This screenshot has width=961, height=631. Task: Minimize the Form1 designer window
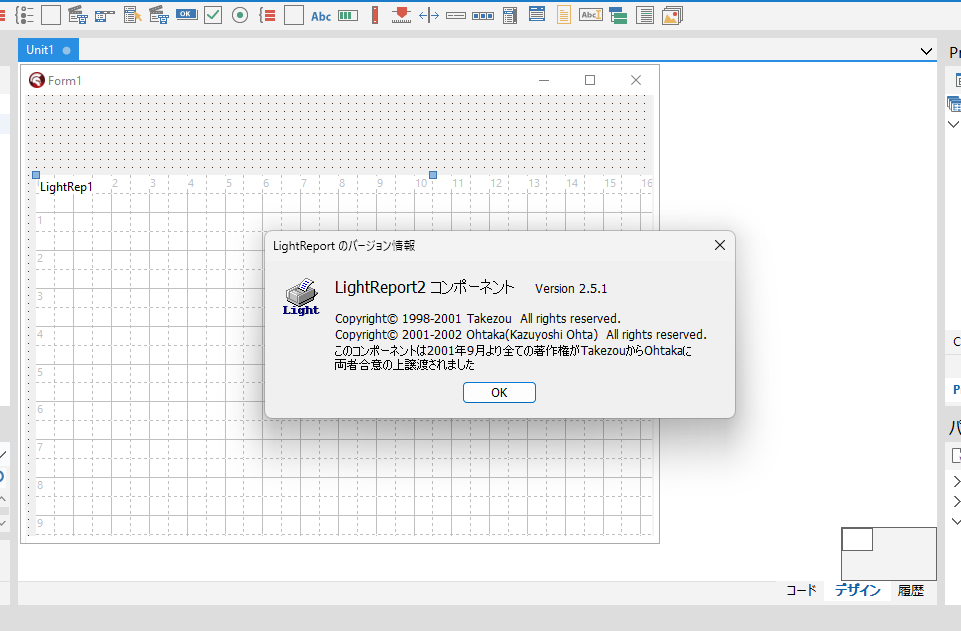tap(544, 80)
